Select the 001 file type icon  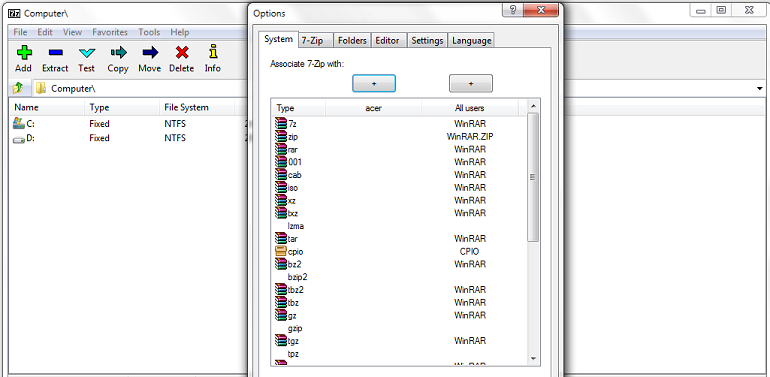[281, 162]
